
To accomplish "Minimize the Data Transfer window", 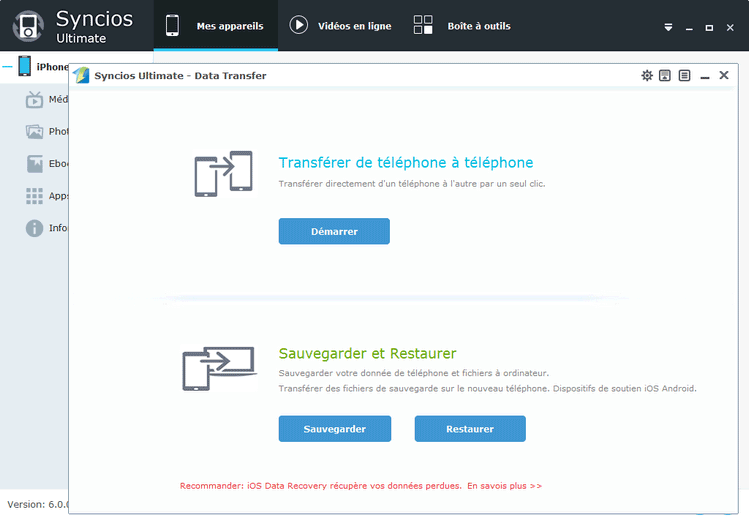I will coord(705,76).
